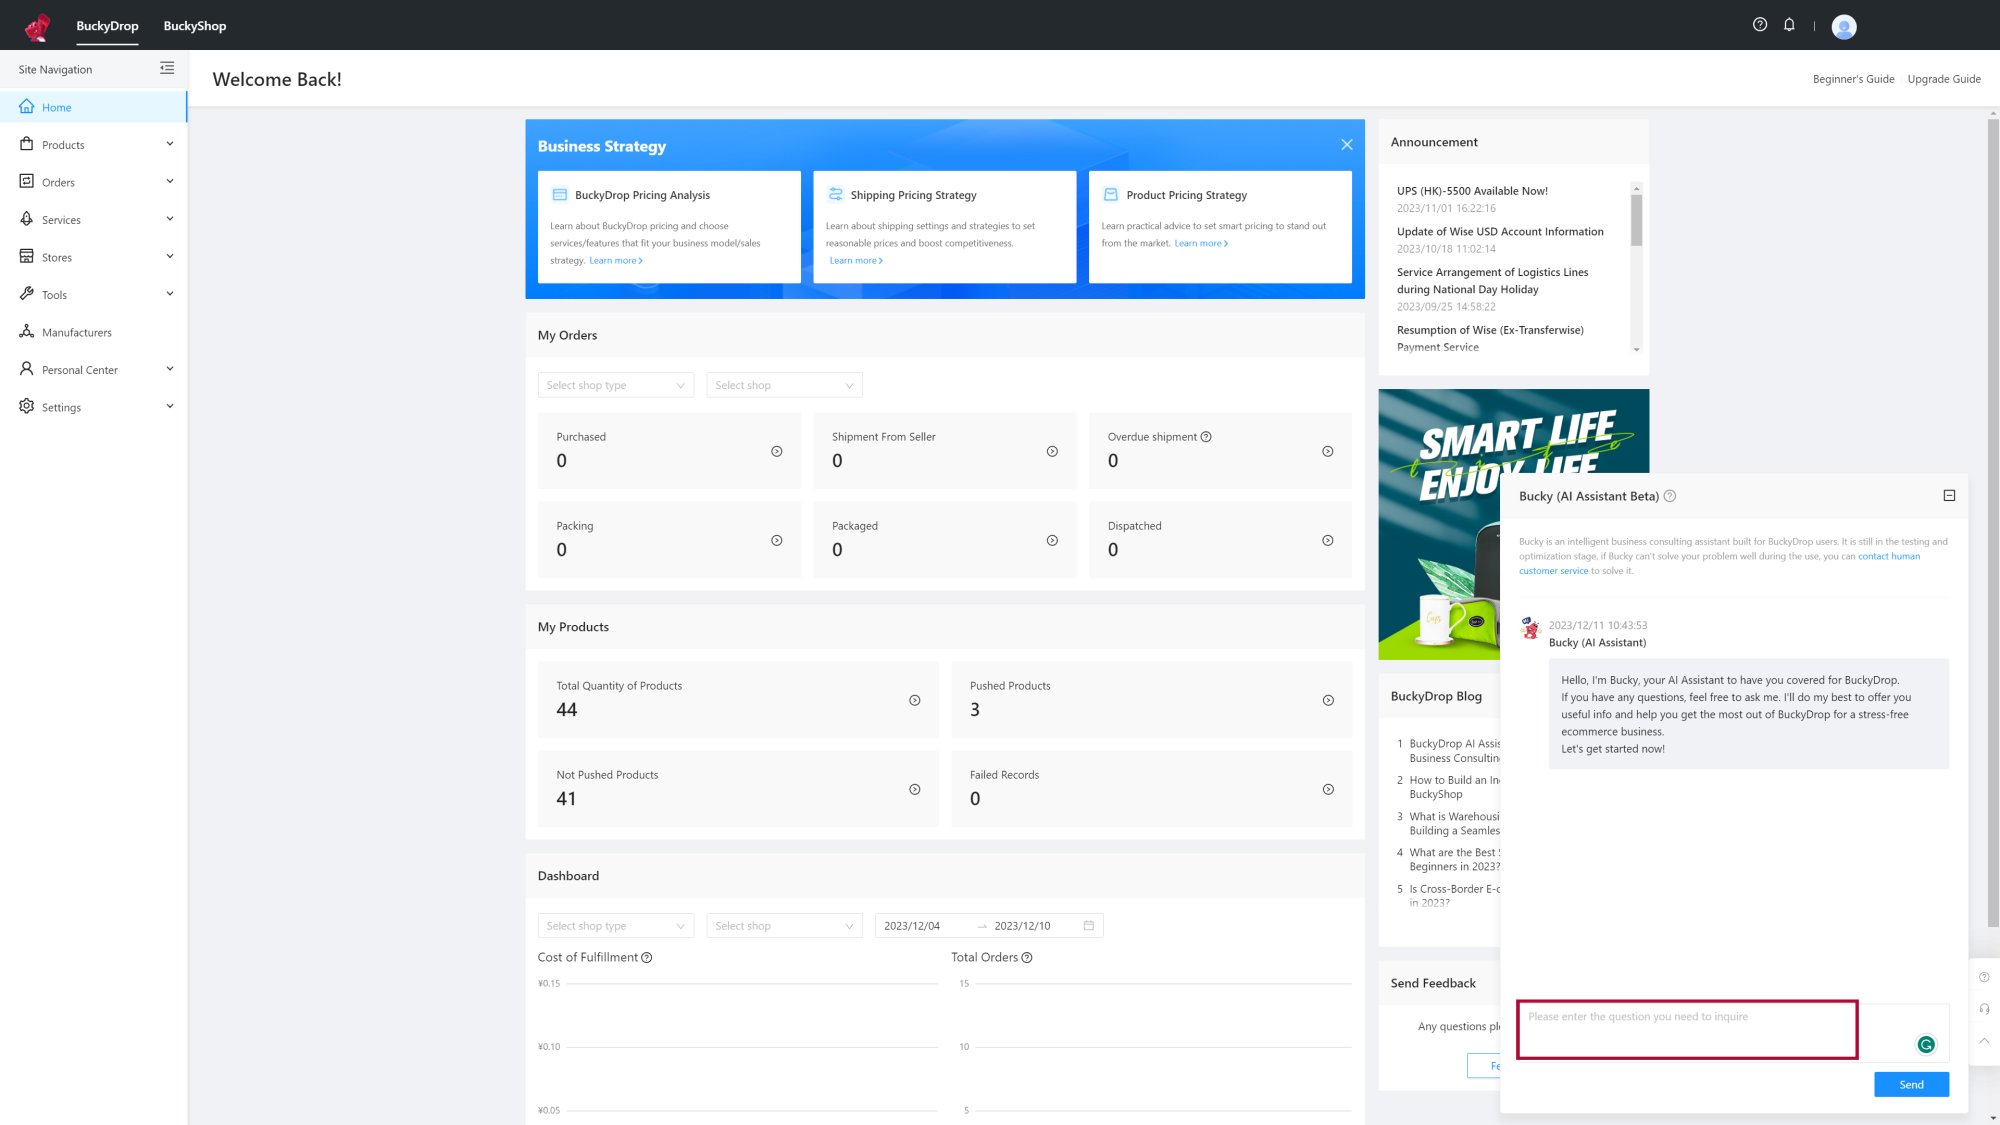Select the dashboard end date 2023/12/10

point(1022,926)
